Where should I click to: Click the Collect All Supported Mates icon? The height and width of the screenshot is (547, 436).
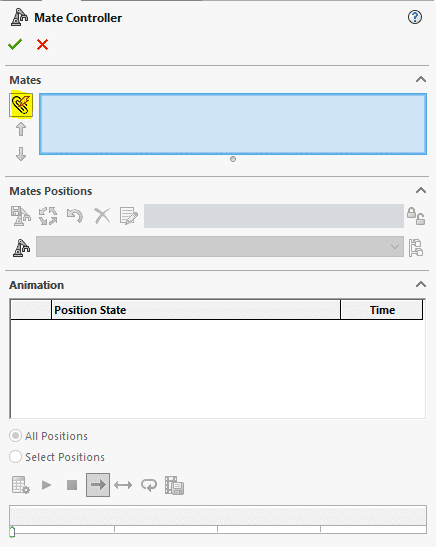pos(21,105)
